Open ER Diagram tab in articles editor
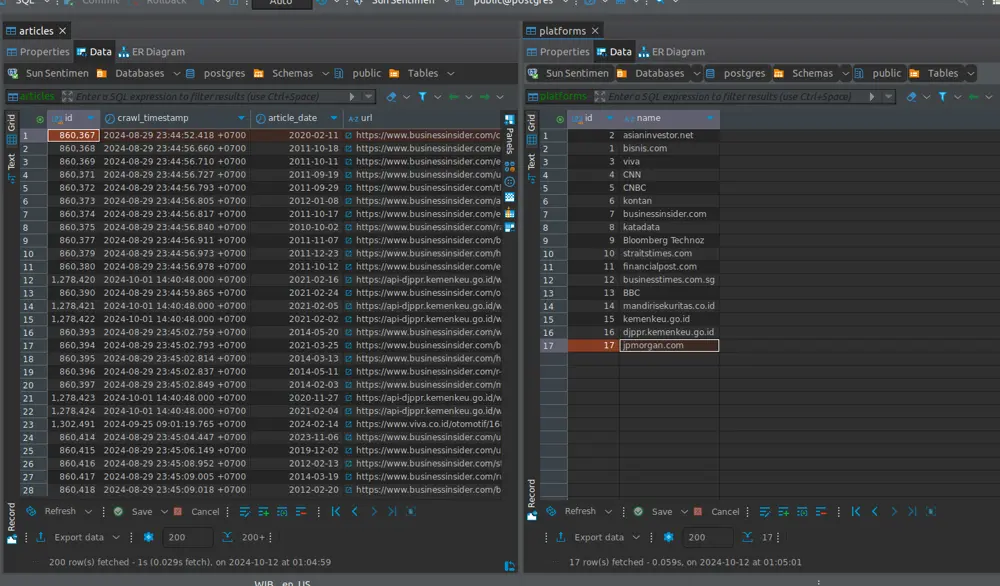The image size is (1000, 586). click(x=152, y=52)
